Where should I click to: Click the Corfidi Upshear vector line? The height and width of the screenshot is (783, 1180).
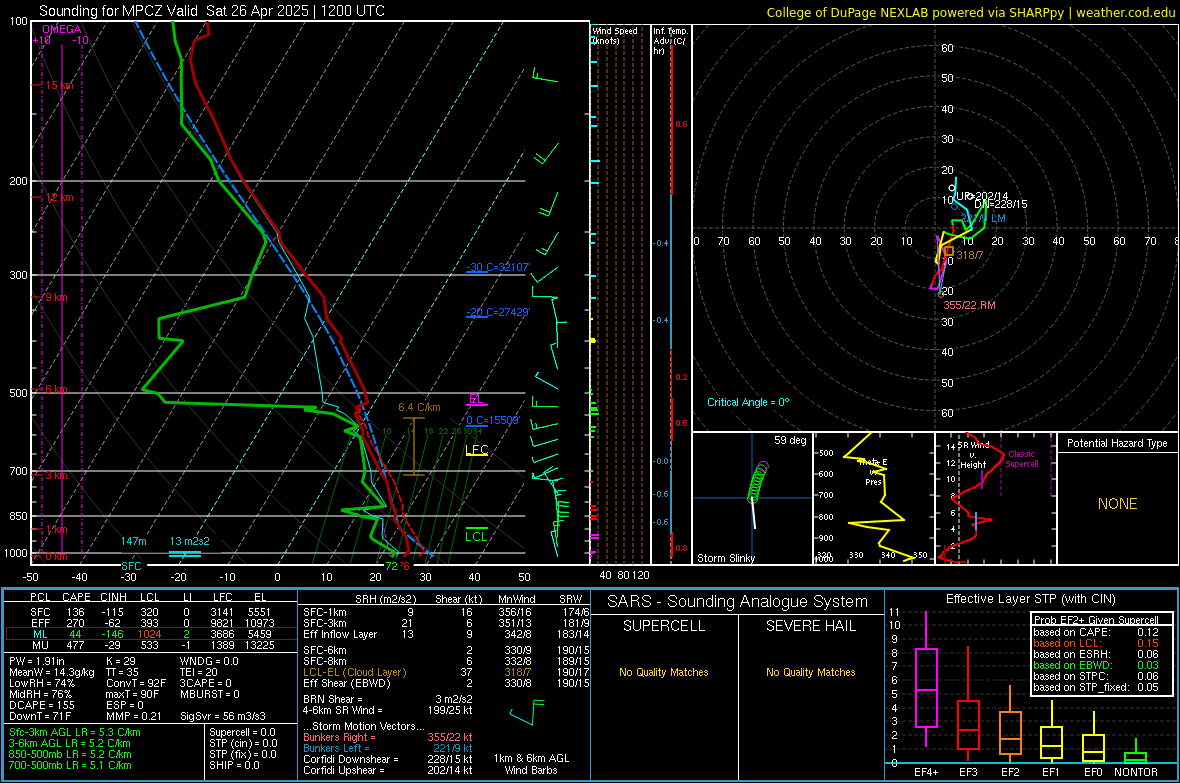[388, 770]
